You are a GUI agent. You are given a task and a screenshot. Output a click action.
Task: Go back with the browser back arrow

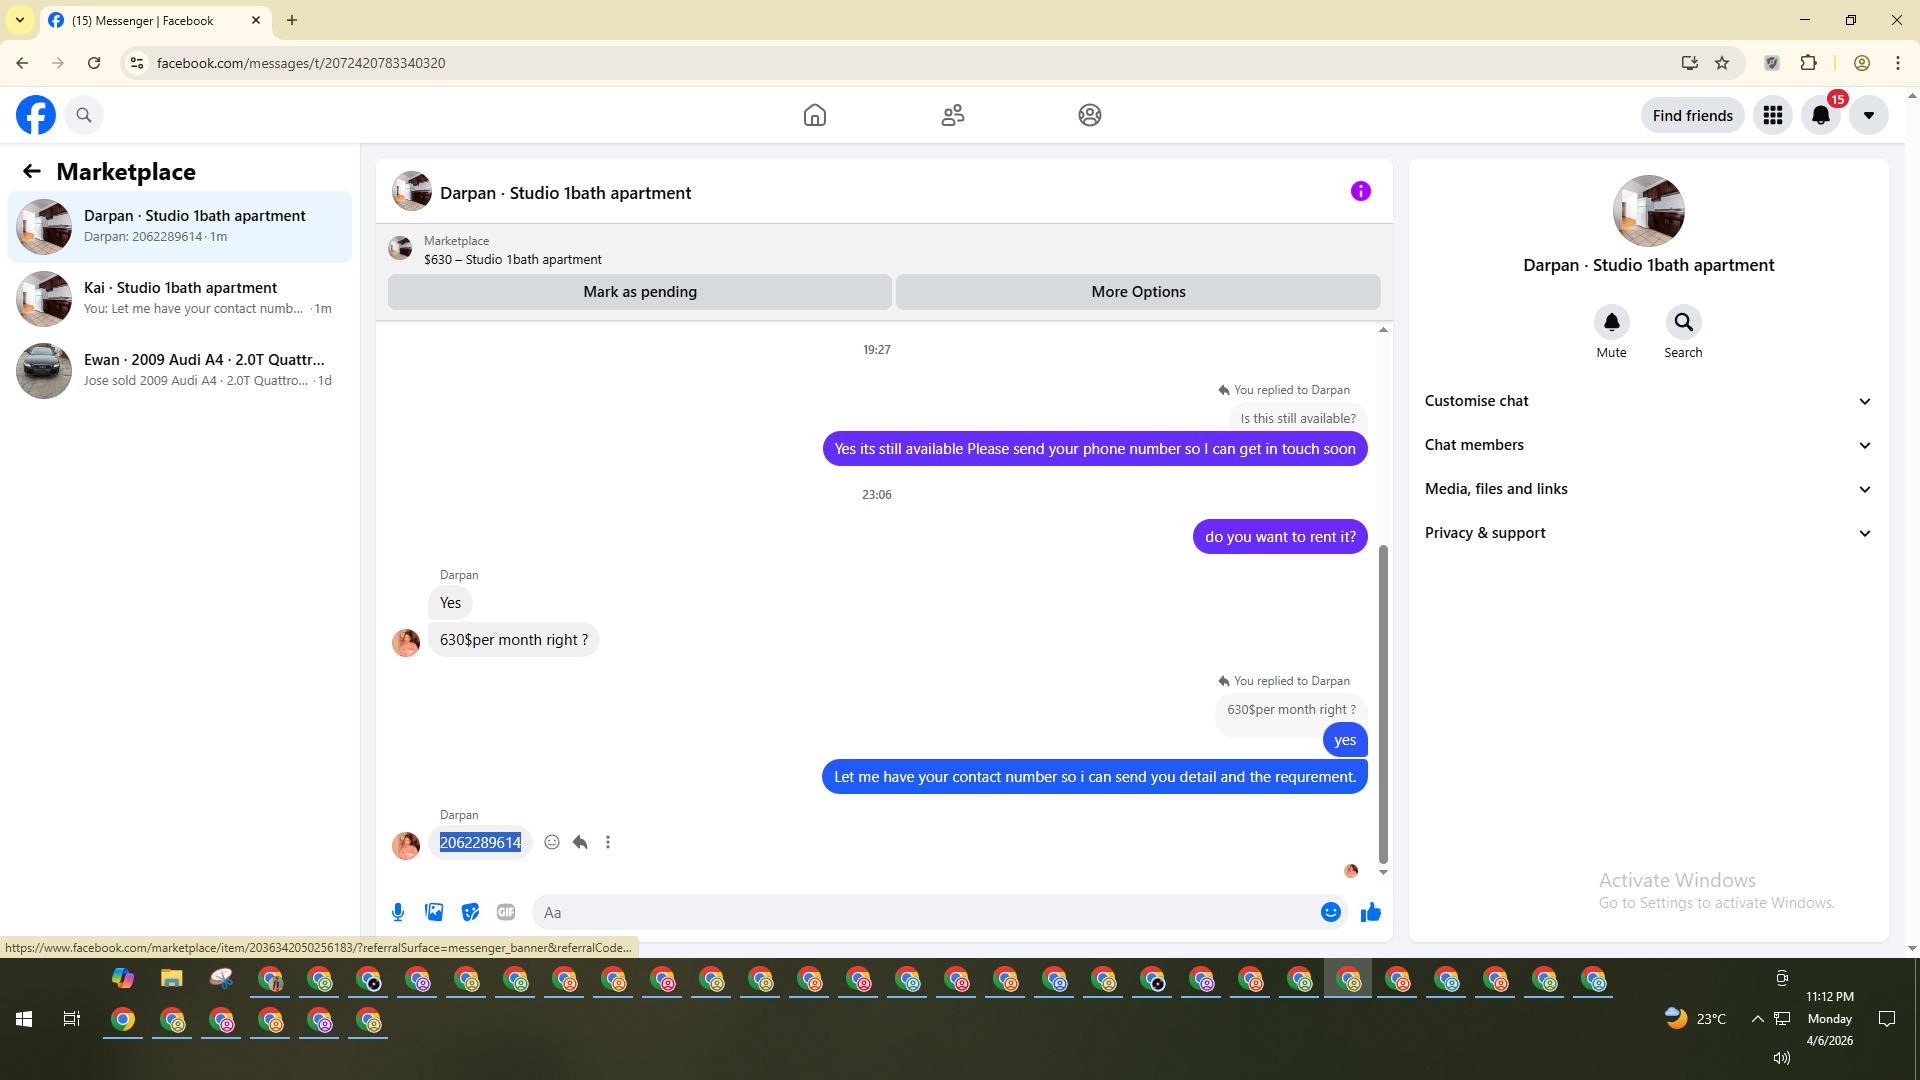[x=22, y=63]
